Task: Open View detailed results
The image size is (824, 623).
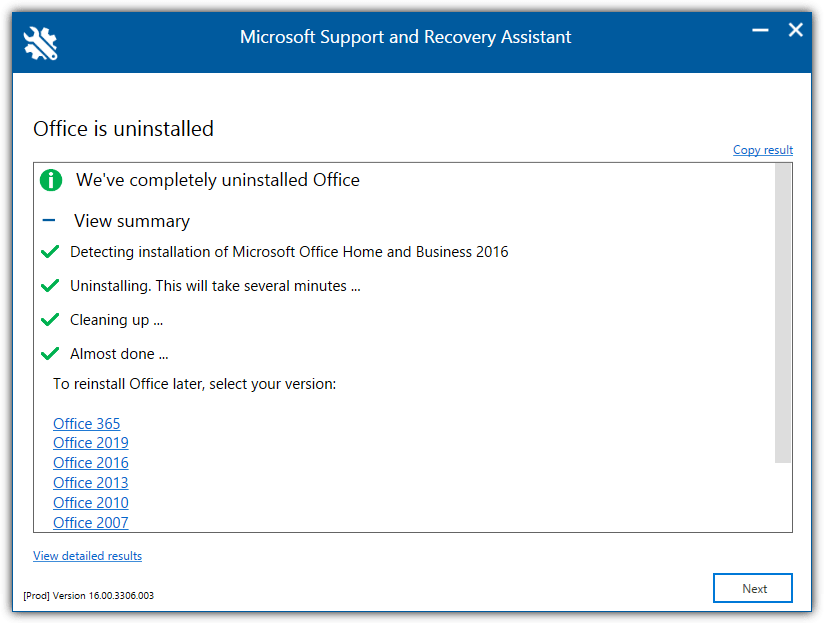Action: click(x=87, y=555)
